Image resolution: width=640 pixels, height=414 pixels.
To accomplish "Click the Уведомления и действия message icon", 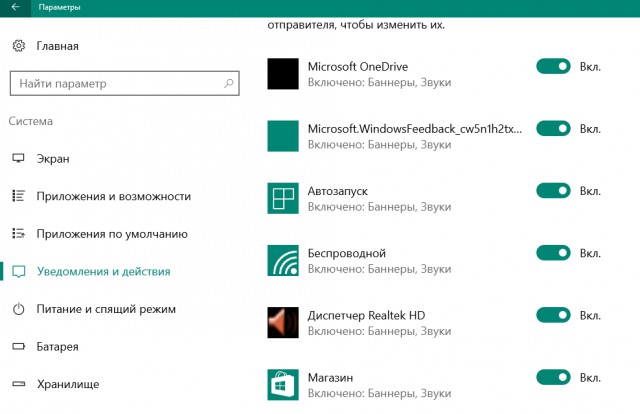I will pos(19,272).
